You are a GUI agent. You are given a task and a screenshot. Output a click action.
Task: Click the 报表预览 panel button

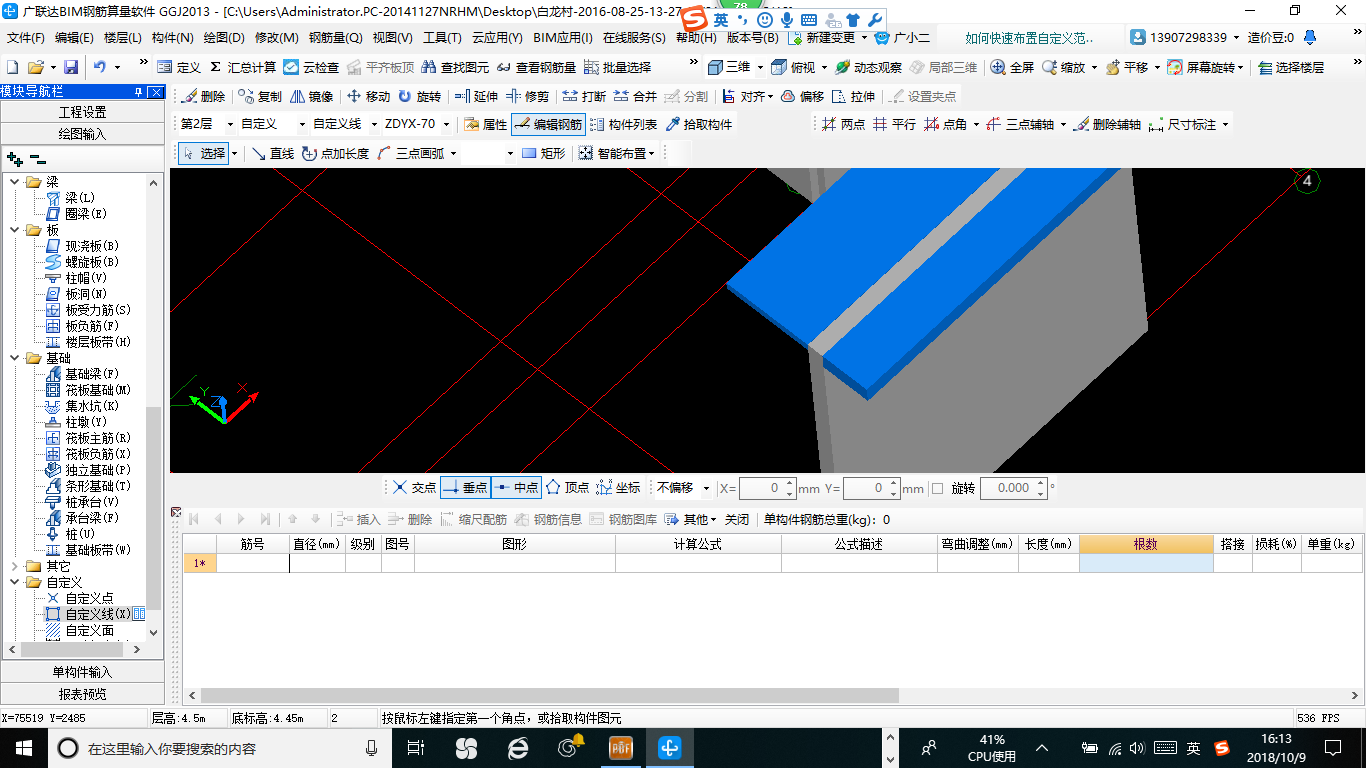coord(82,694)
